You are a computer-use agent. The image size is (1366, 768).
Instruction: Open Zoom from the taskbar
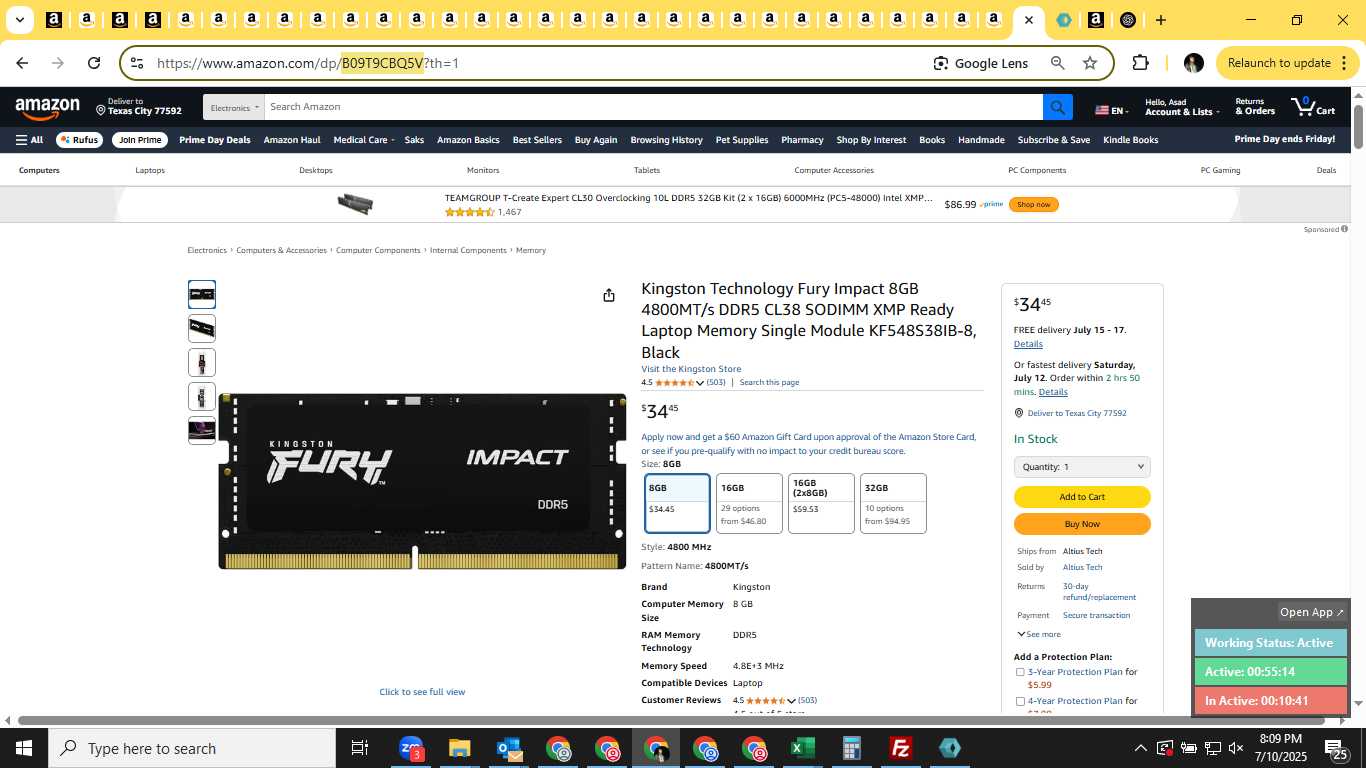pos(411,748)
